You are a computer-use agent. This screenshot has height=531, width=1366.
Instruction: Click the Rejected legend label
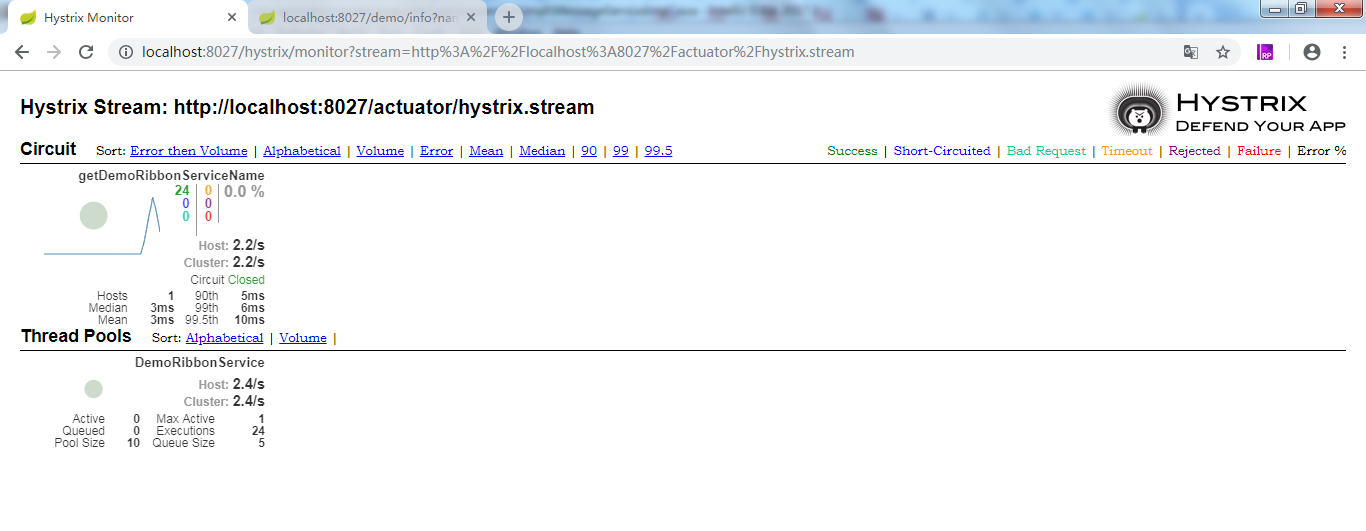(1195, 151)
